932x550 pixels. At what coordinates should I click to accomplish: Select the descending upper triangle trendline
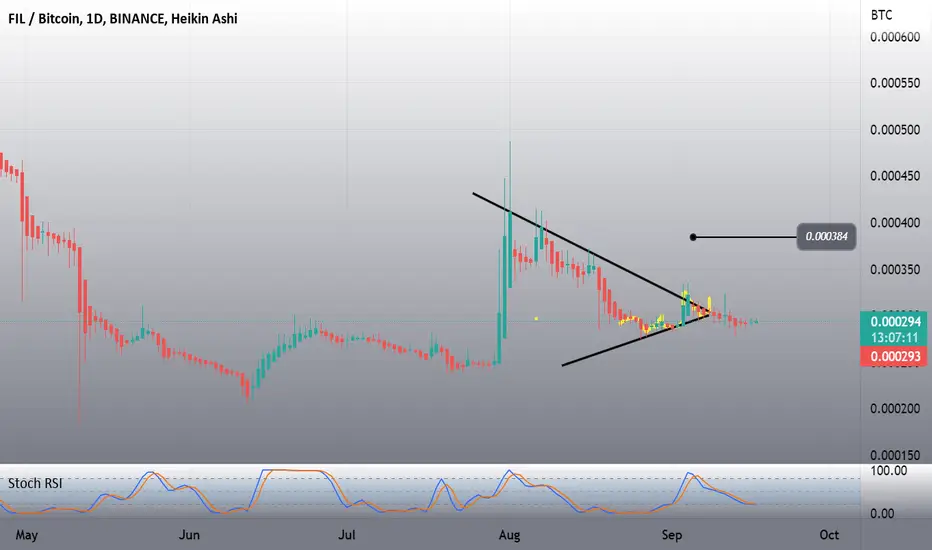click(591, 252)
